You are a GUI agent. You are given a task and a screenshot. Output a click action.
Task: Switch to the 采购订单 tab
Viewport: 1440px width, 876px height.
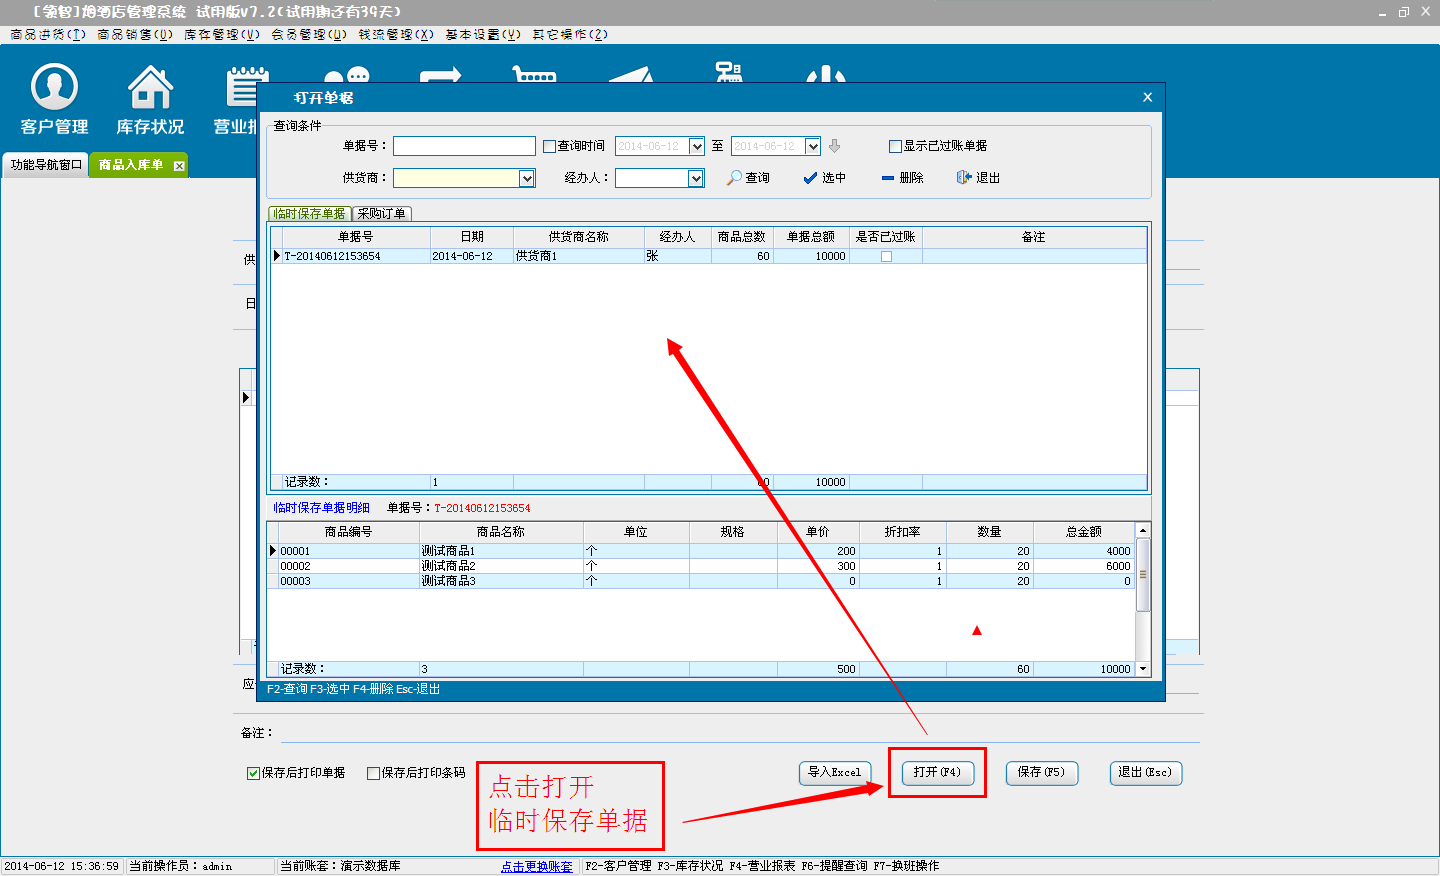pyautogui.click(x=382, y=214)
